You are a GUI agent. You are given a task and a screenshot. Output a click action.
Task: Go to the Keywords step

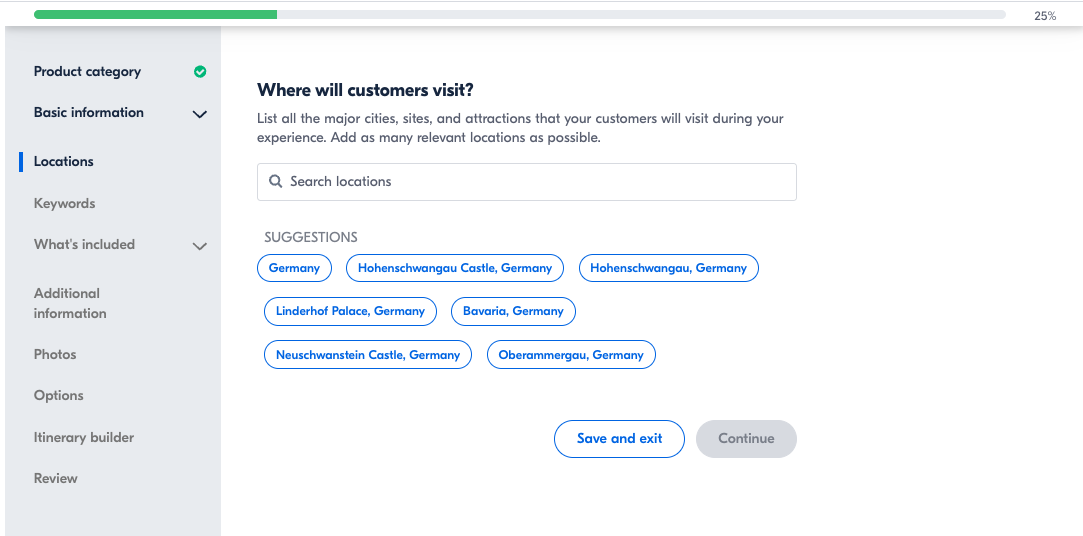point(64,203)
